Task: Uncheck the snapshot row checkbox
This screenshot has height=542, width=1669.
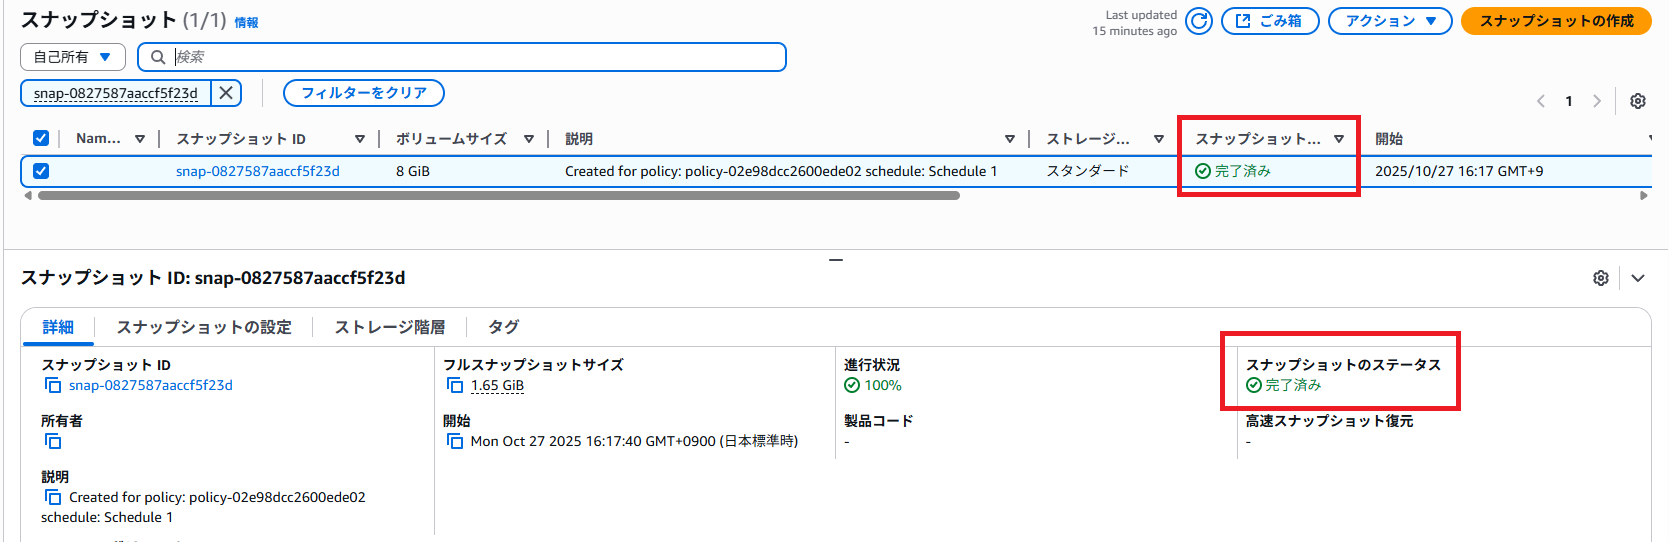Action: click(41, 171)
